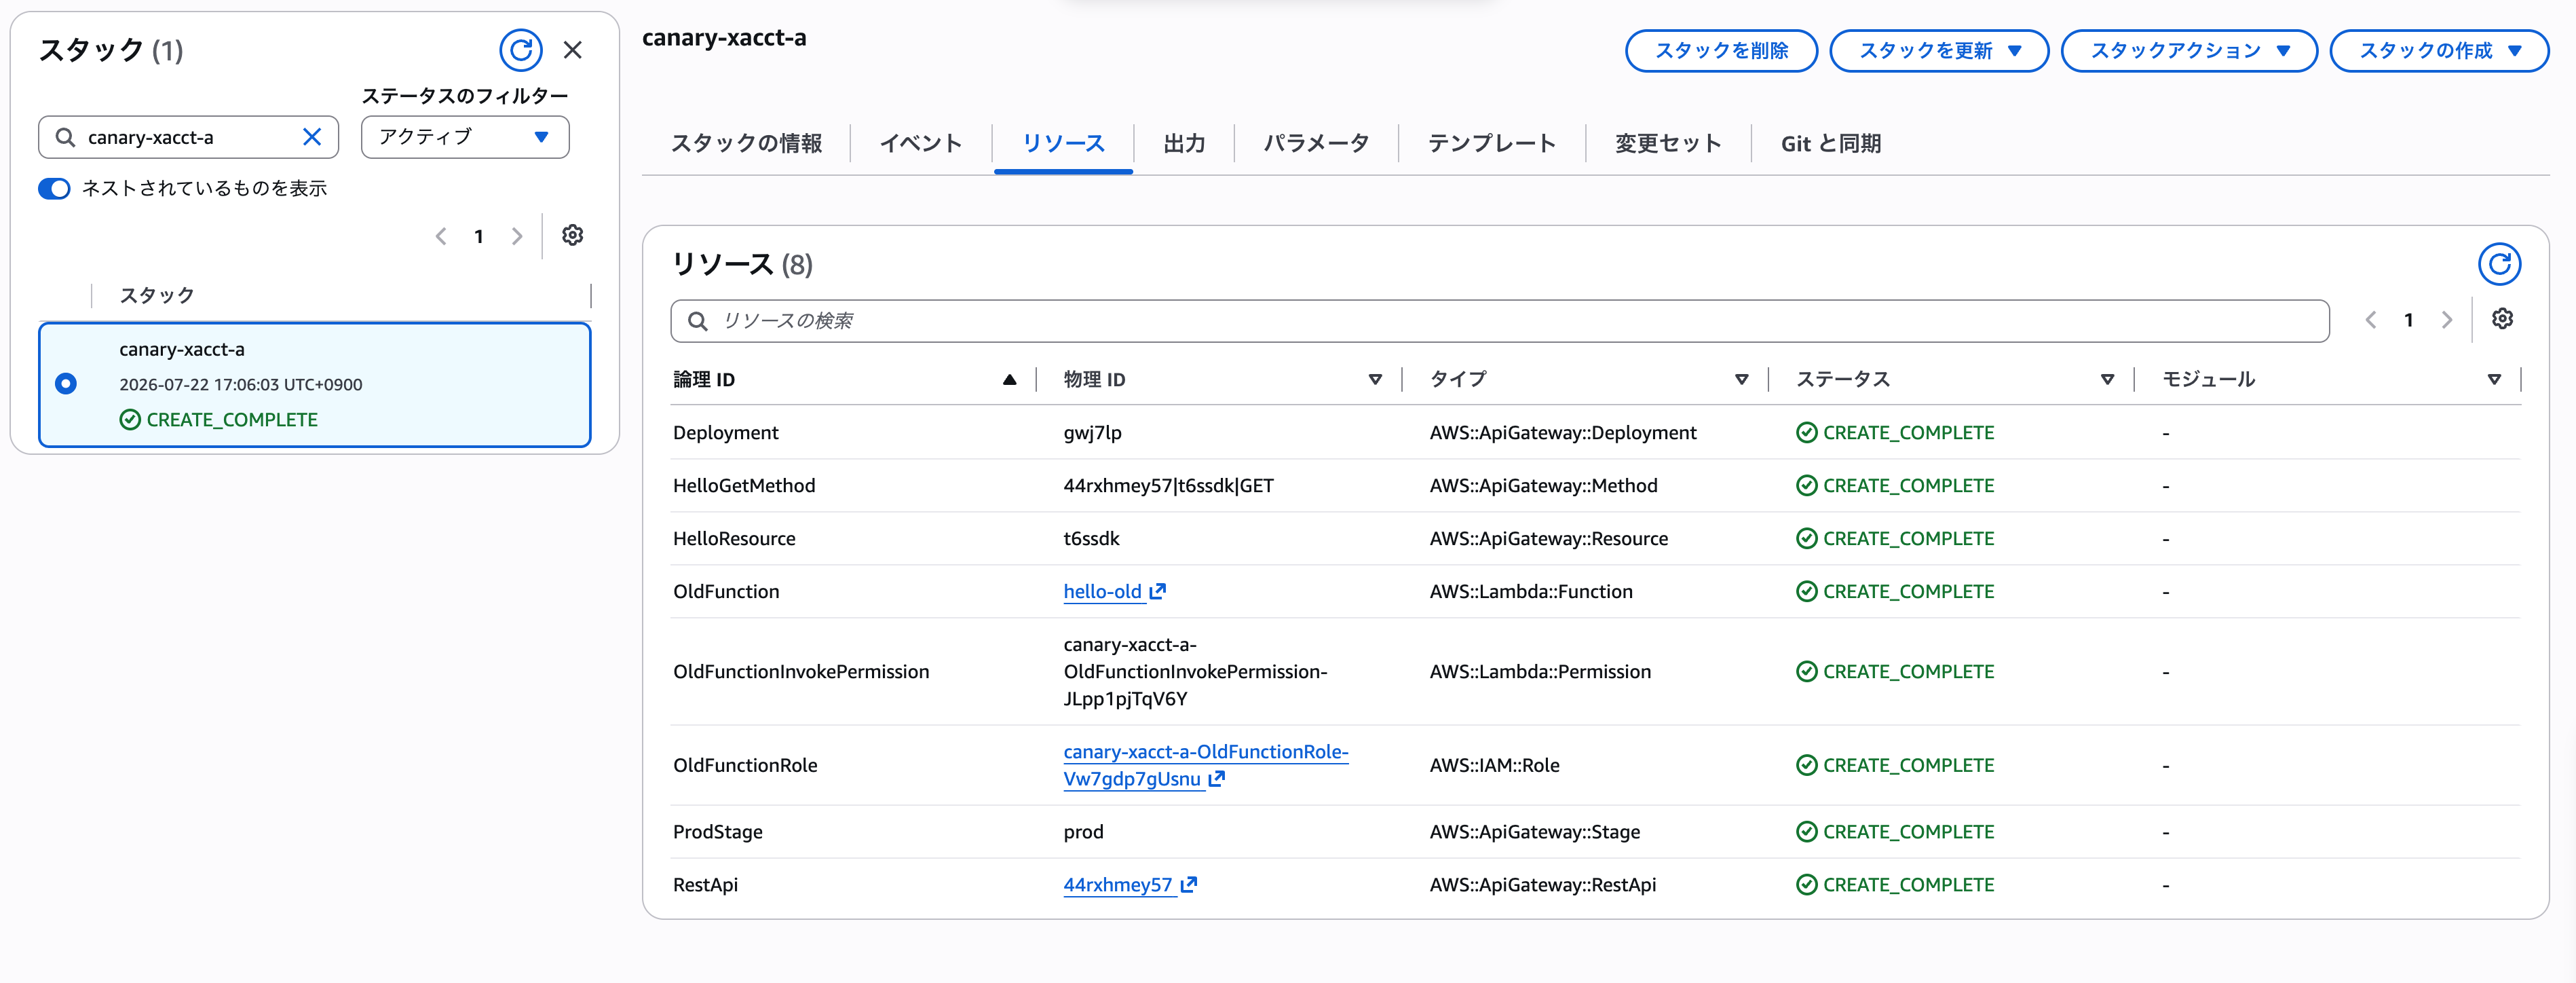The height and width of the screenshot is (983, 2576).
Task: Click the stack name search field
Action: tap(189, 137)
